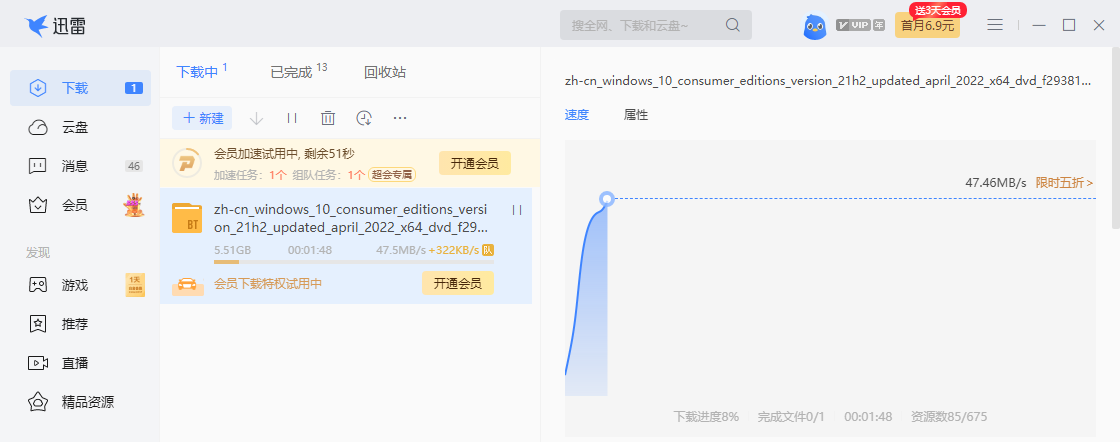Click the 资源数85/675 status text

pyautogui.click(x=949, y=416)
